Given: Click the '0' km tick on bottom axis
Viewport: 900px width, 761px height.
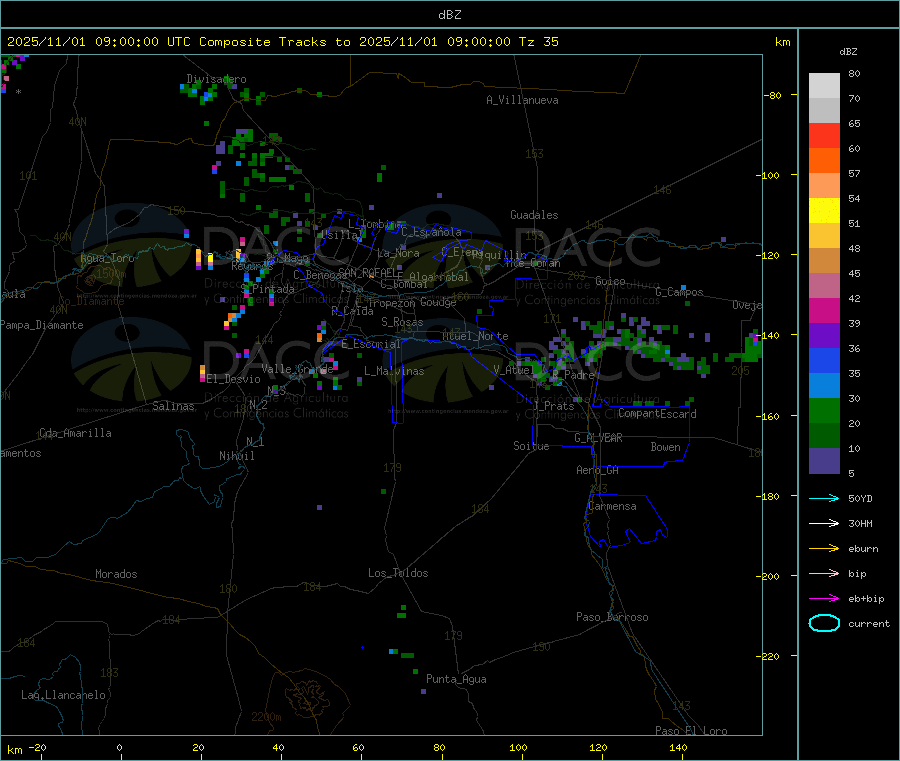Looking at the screenshot, I should [119, 747].
